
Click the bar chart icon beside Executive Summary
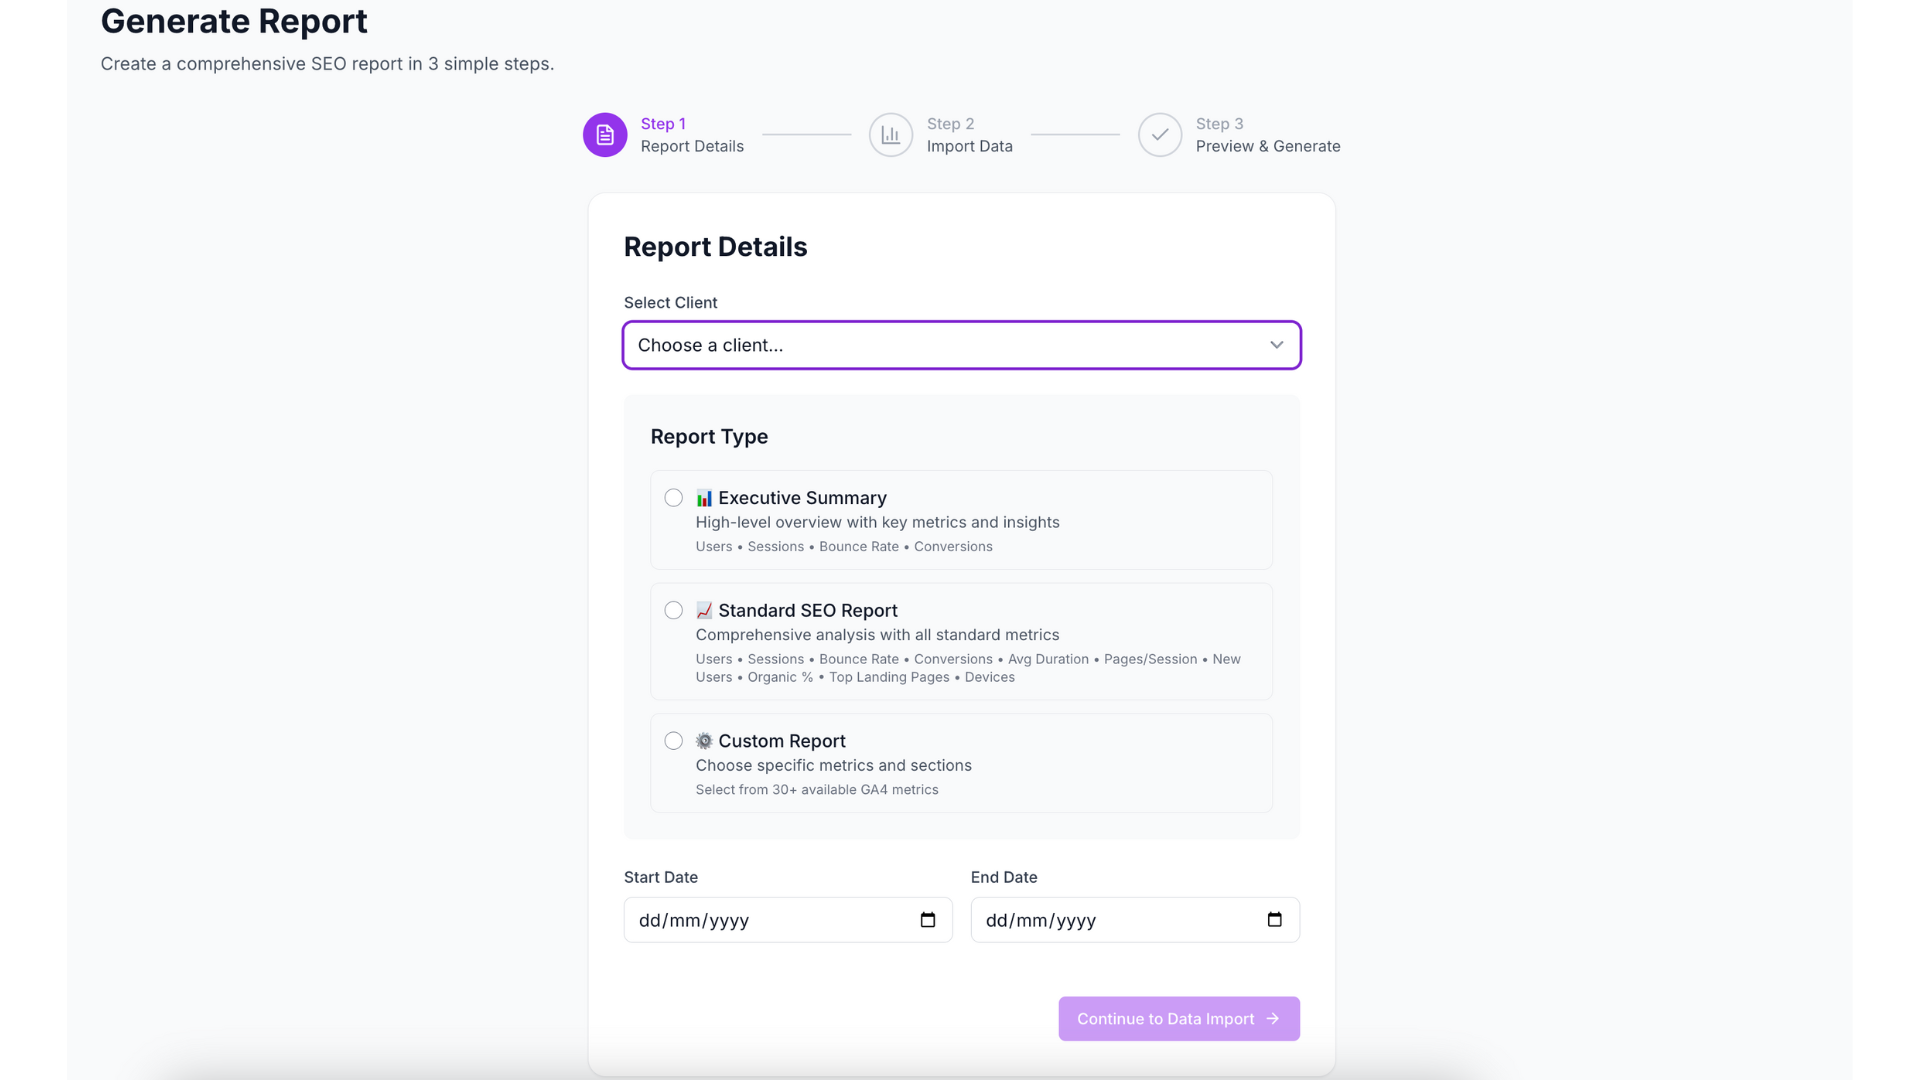pos(703,497)
